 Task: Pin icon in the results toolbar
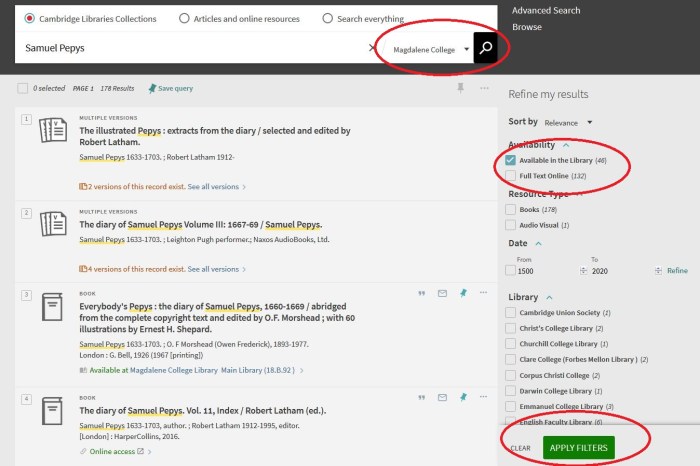(460, 88)
